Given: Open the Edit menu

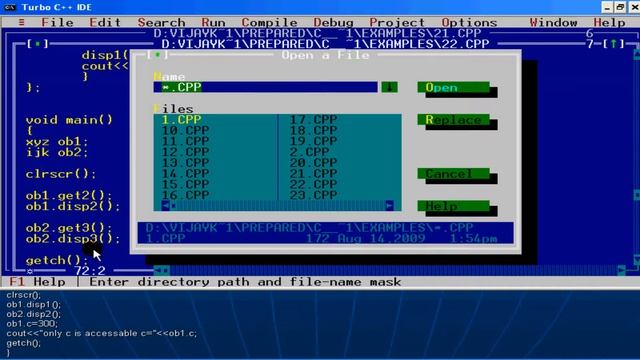Looking at the screenshot, I should (x=105, y=22).
